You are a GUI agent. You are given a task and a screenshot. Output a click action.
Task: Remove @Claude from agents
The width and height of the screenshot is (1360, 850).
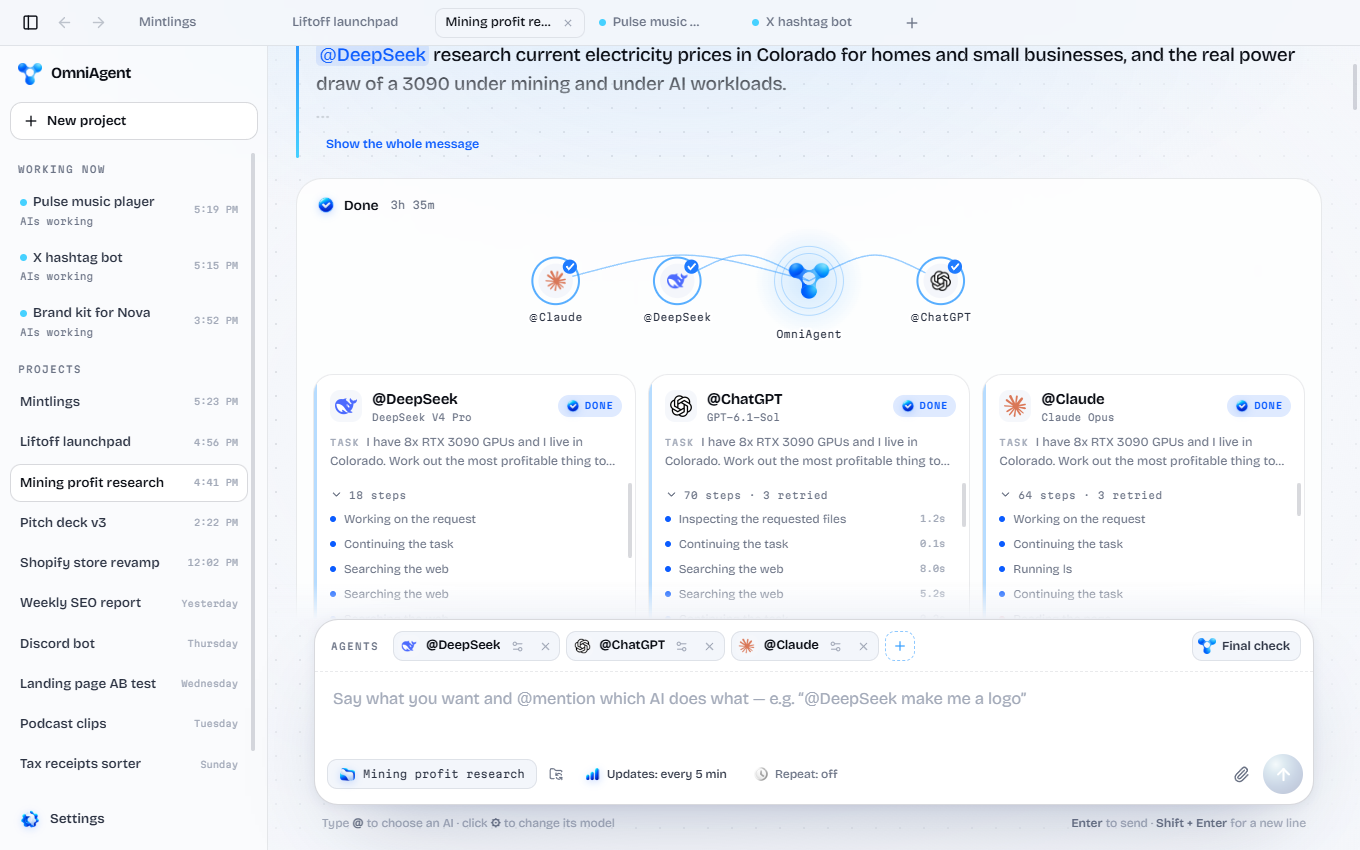[863, 646]
